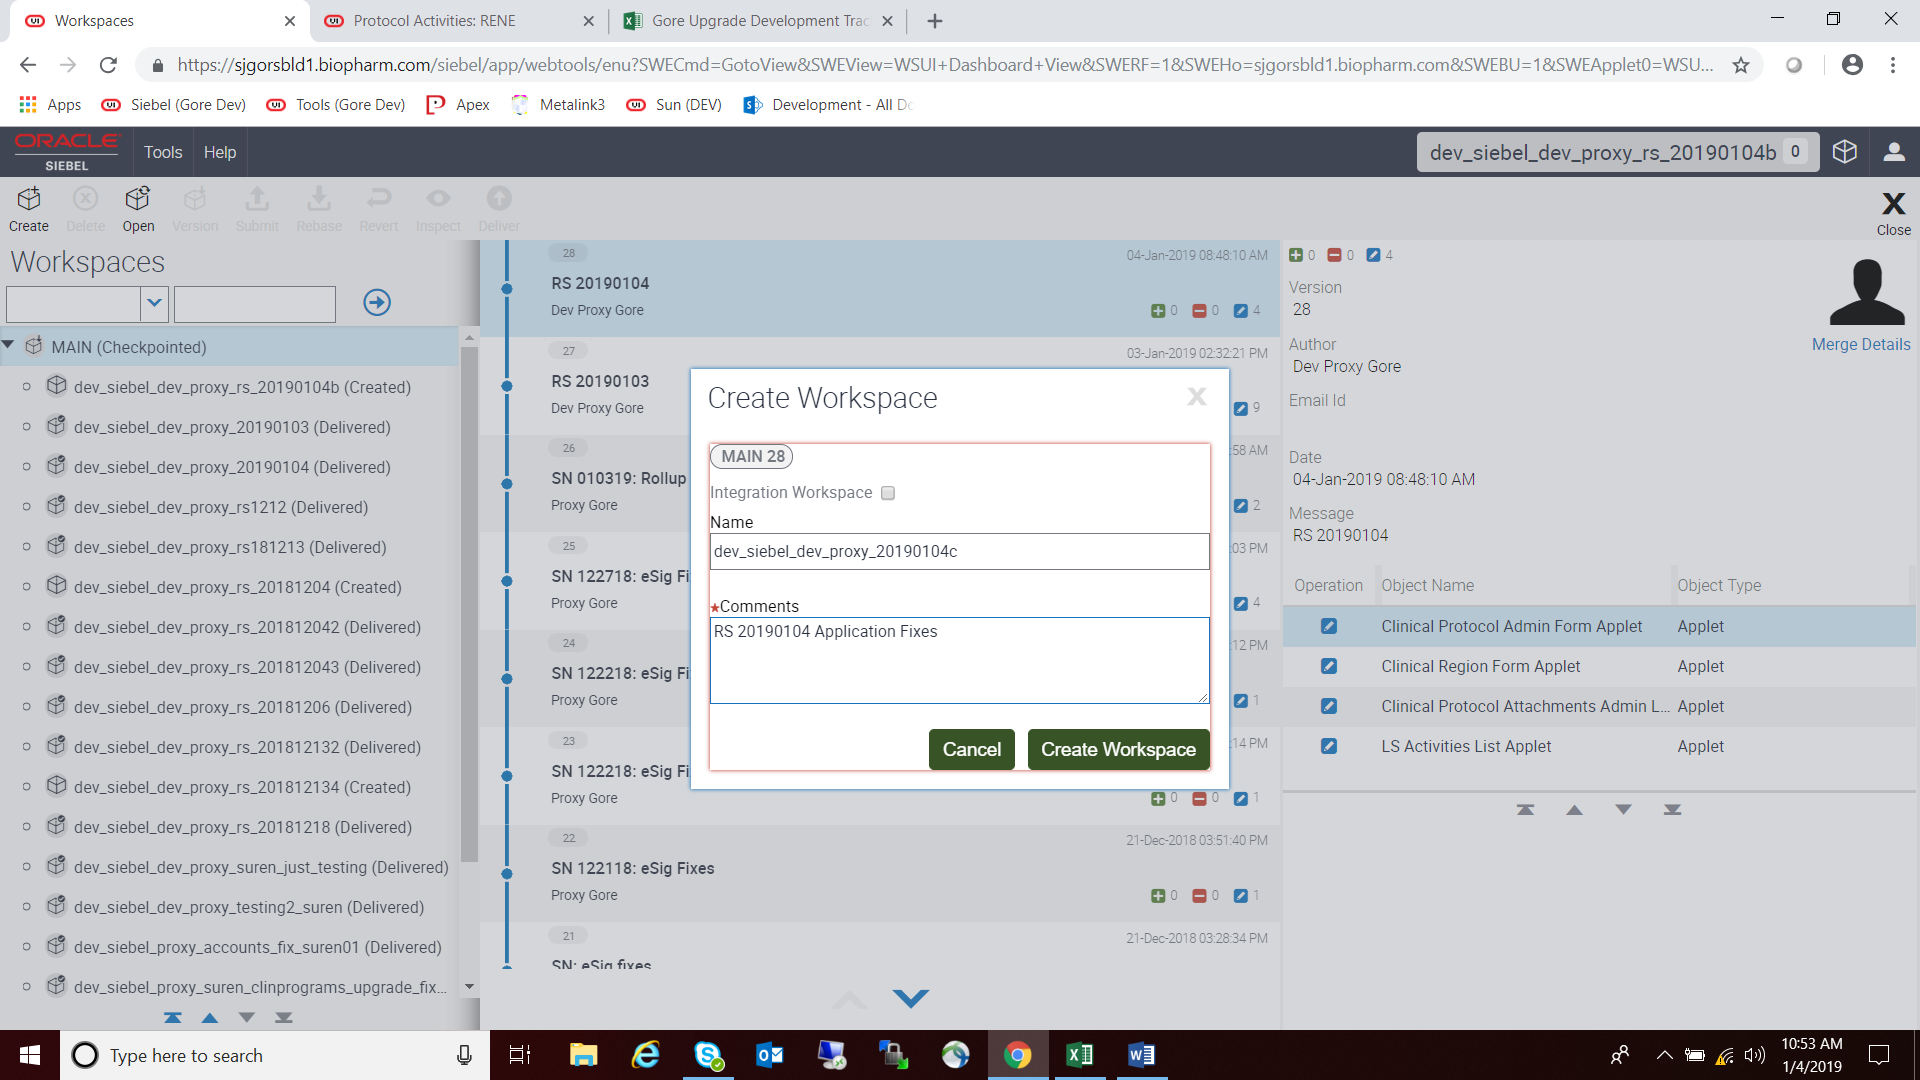Click last-record arrow under object list
Image resolution: width=1920 pixels, height=1080 pixels.
(1672, 810)
